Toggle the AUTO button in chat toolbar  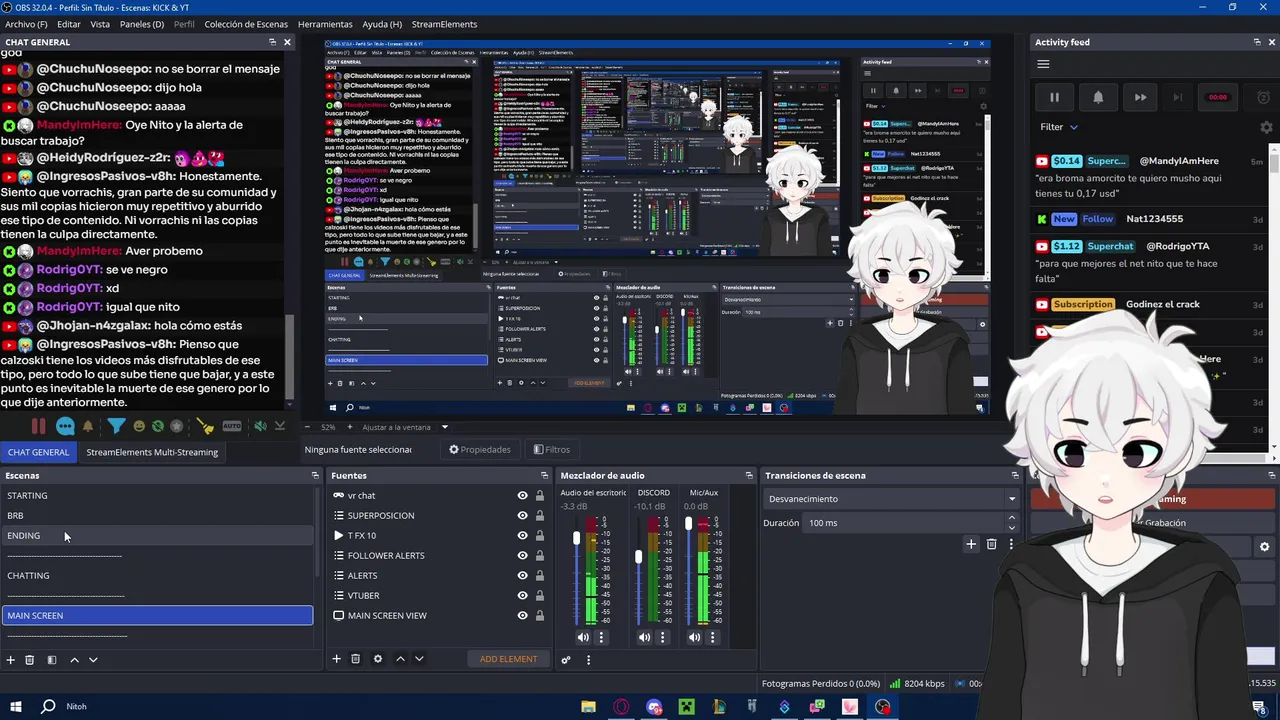232,426
